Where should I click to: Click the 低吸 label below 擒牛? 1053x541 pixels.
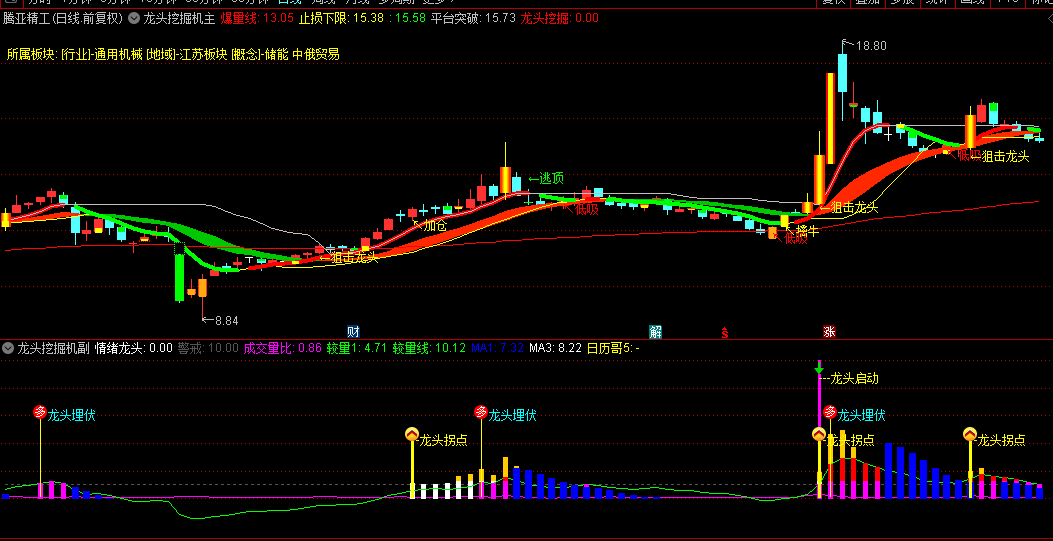(x=794, y=238)
